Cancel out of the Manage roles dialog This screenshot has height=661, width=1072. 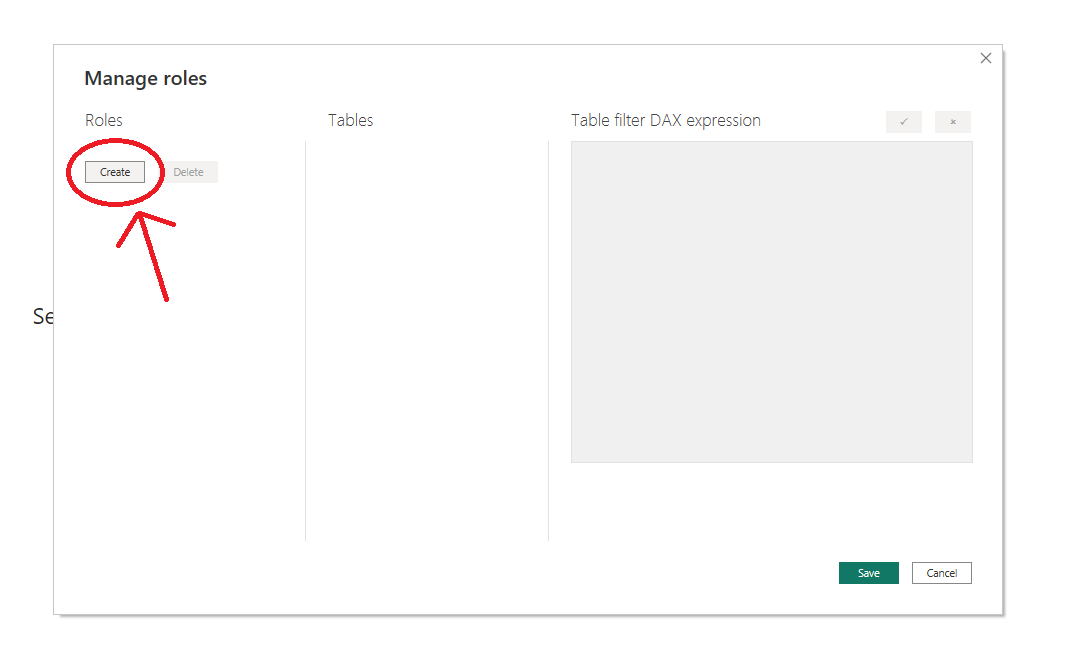click(x=941, y=572)
